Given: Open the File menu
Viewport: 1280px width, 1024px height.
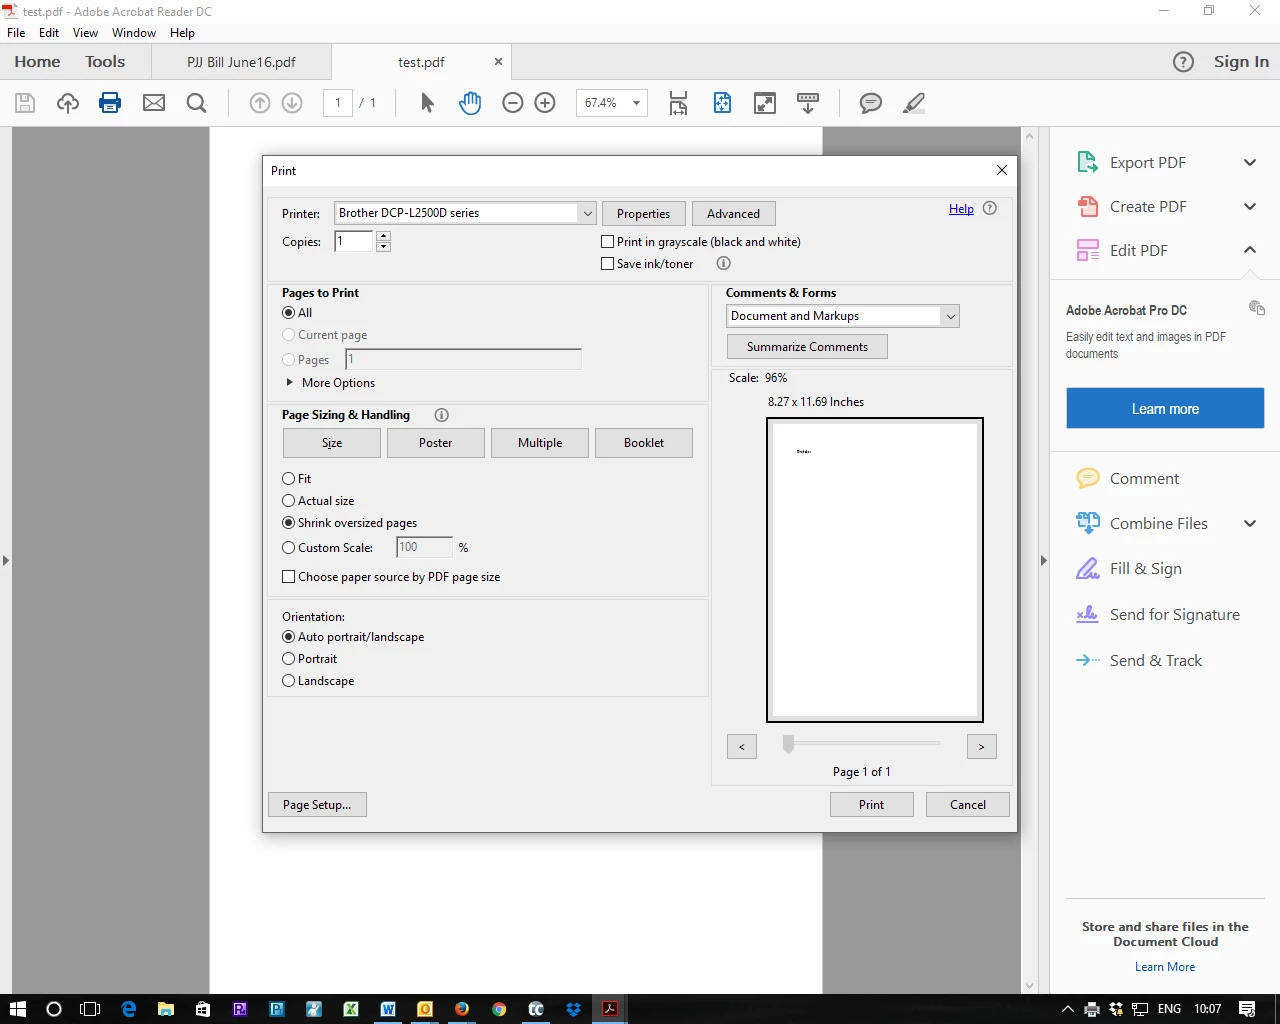Looking at the screenshot, I should (x=16, y=33).
